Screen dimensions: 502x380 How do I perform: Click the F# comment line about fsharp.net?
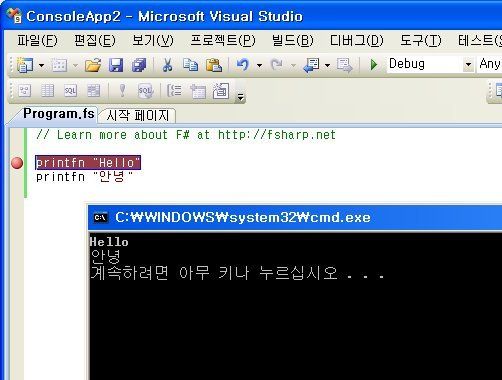coord(186,135)
